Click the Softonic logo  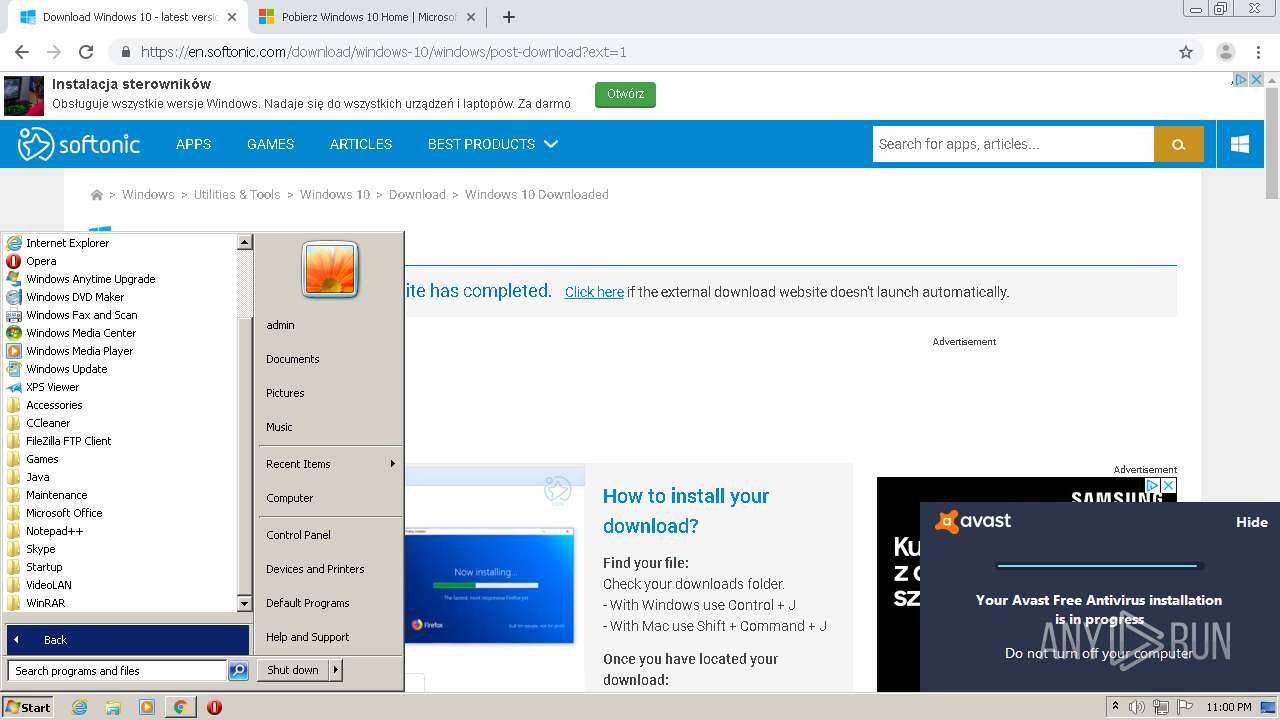tap(79, 144)
